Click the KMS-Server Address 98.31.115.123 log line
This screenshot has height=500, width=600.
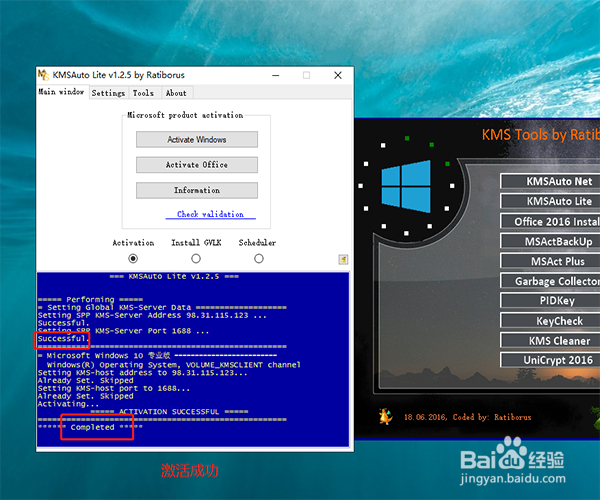[x=152, y=315]
